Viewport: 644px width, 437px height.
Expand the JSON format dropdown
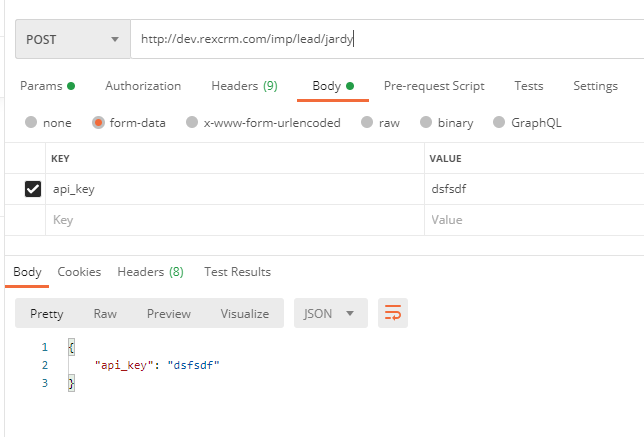tap(331, 313)
